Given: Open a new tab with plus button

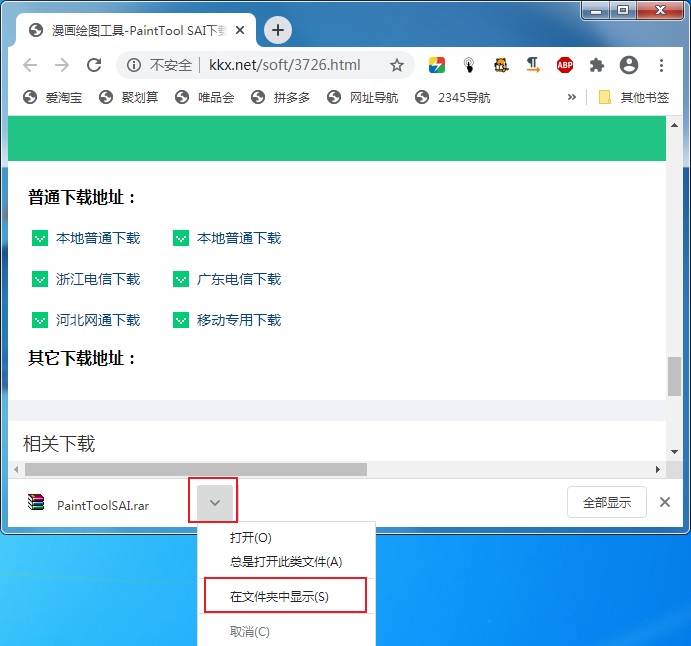Looking at the screenshot, I should (x=278, y=30).
